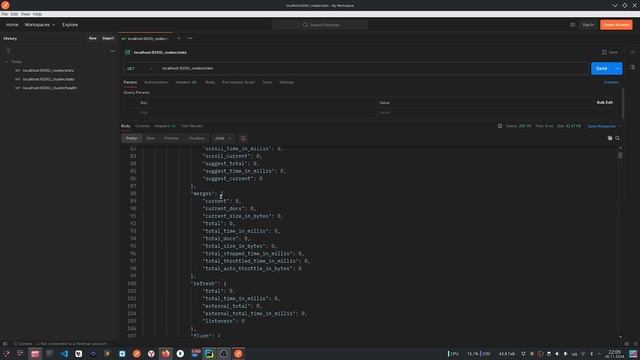Open the Send options dropdown arrow
640x360 pixels.
coord(617,69)
